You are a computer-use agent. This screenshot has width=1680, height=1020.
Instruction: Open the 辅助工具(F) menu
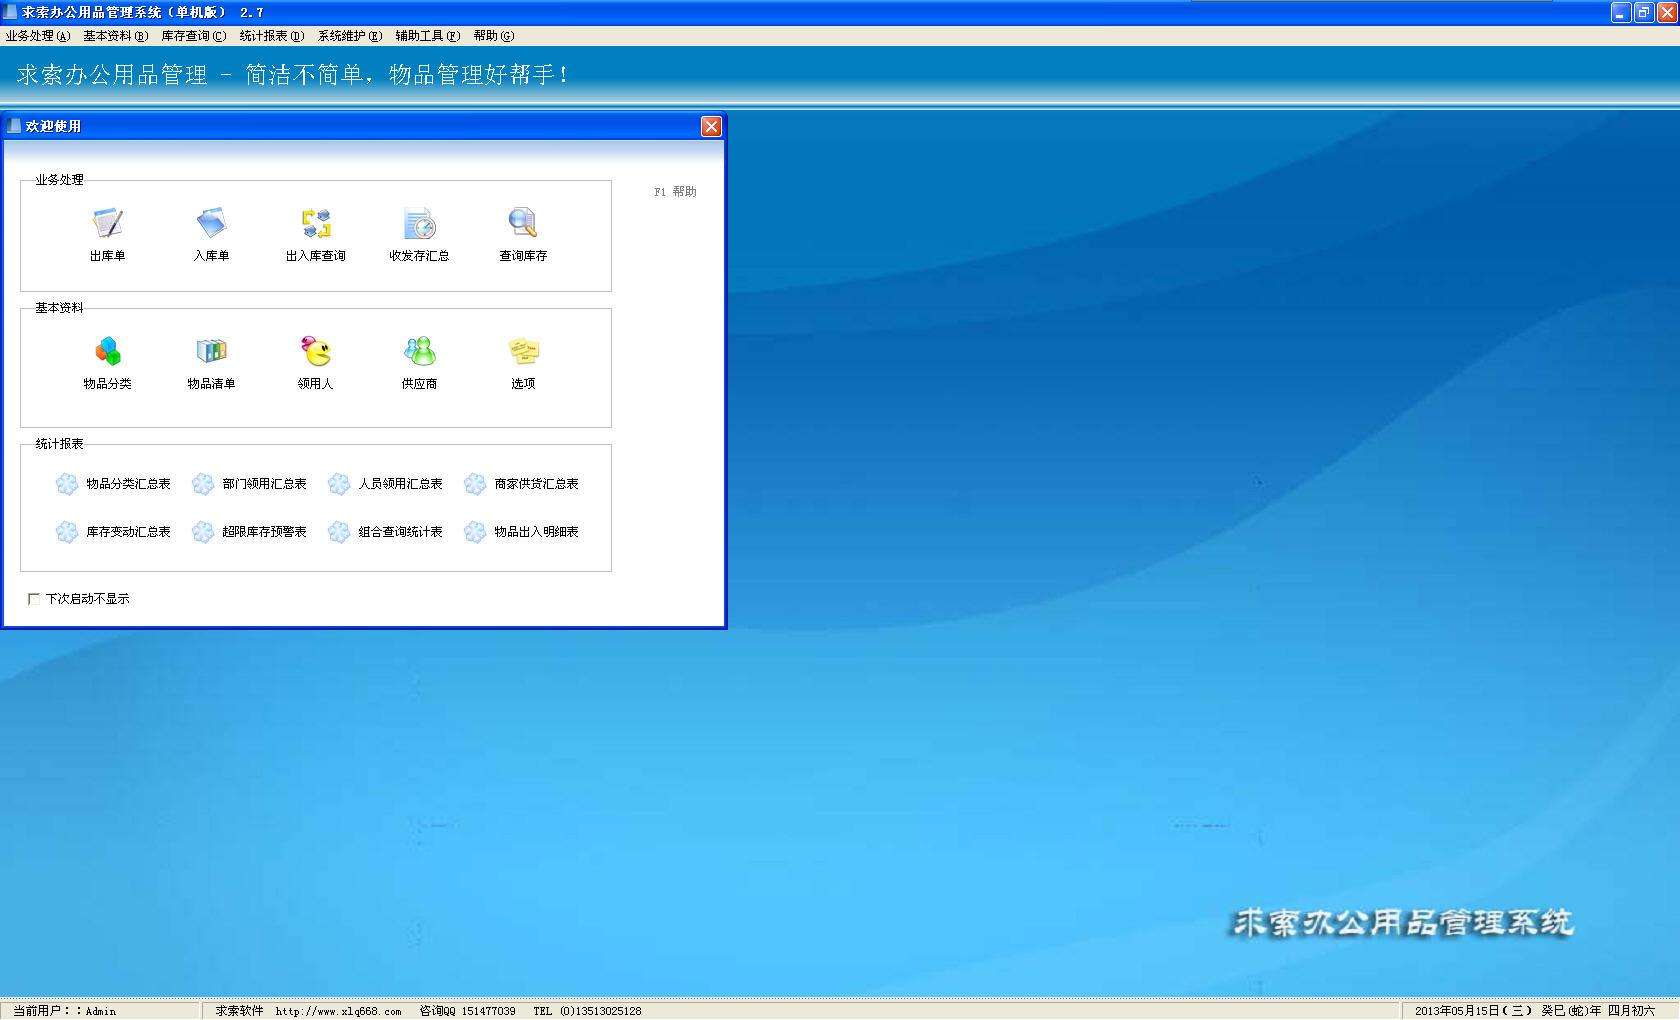coord(427,36)
